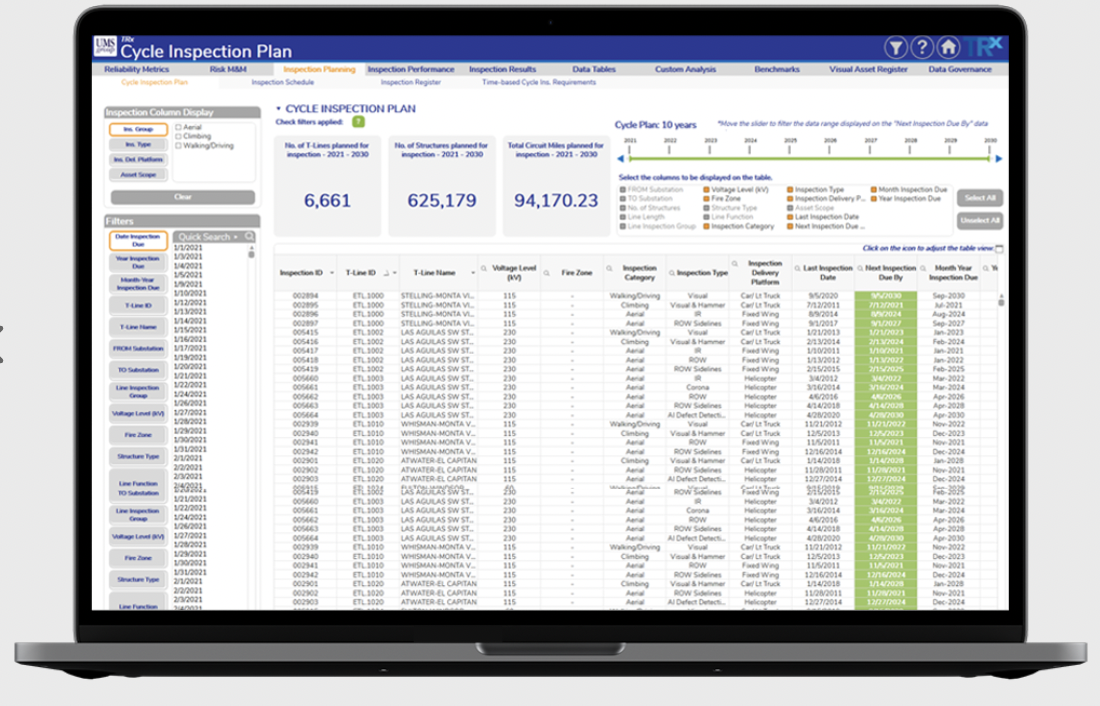The width and height of the screenshot is (1100, 706).
Task: Toggle the Fire Zone column checkbox
Action: coord(705,199)
